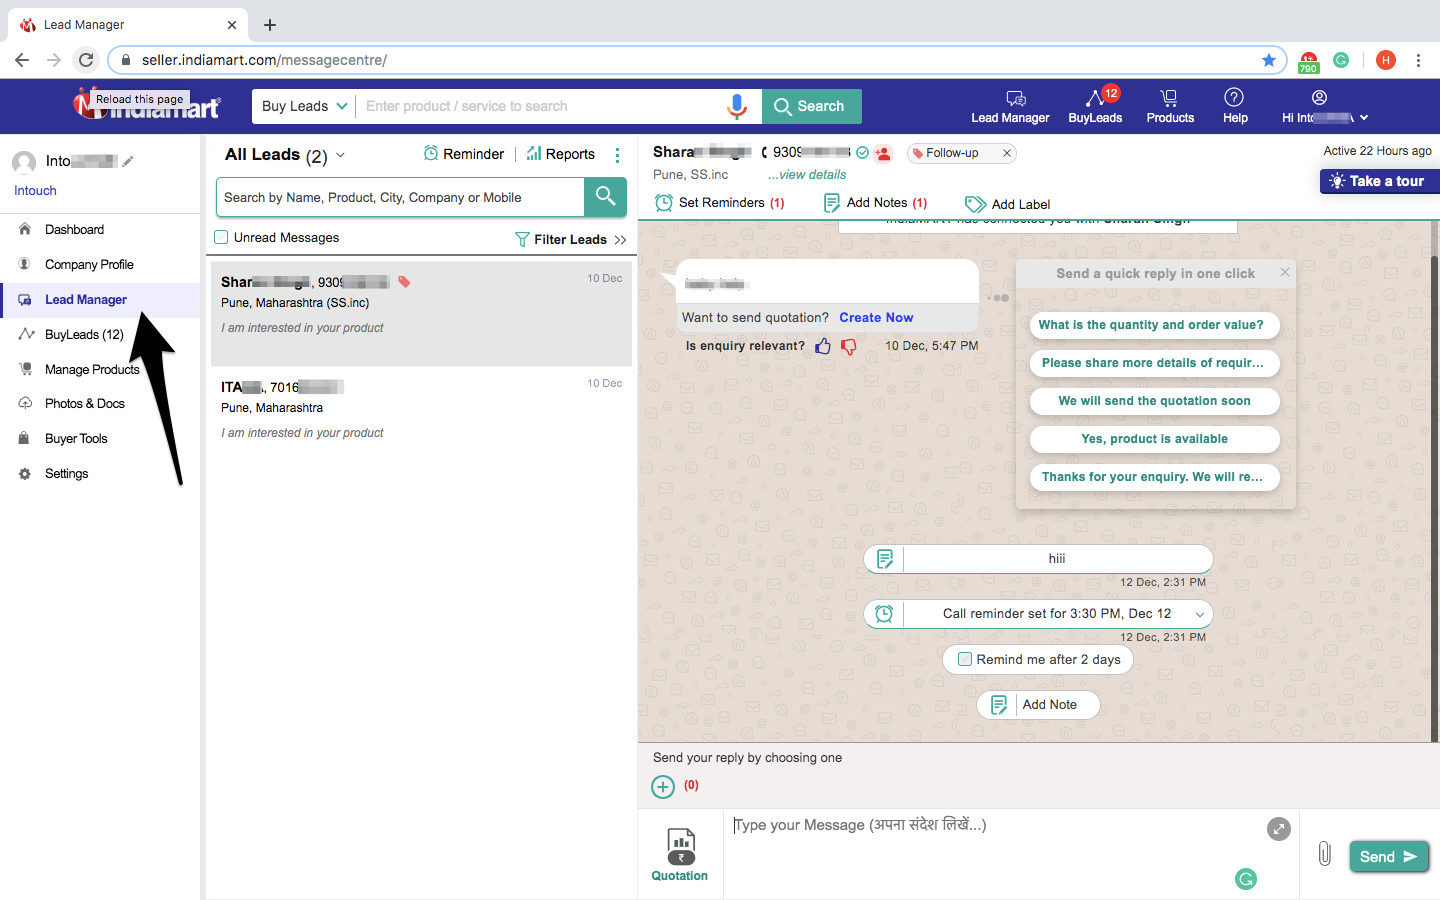The image size is (1440, 900).
Task: Click the leads search text field
Action: [400, 197]
